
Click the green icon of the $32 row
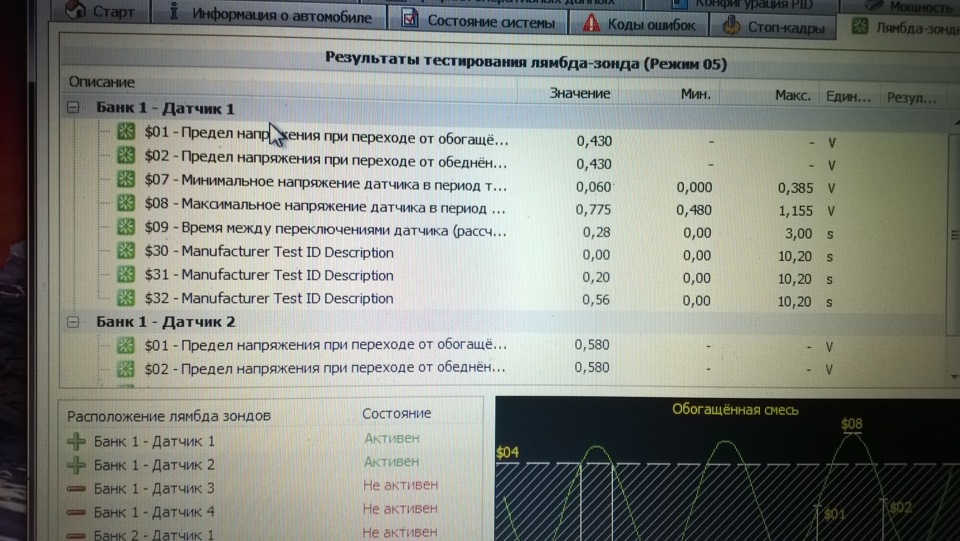[126, 297]
